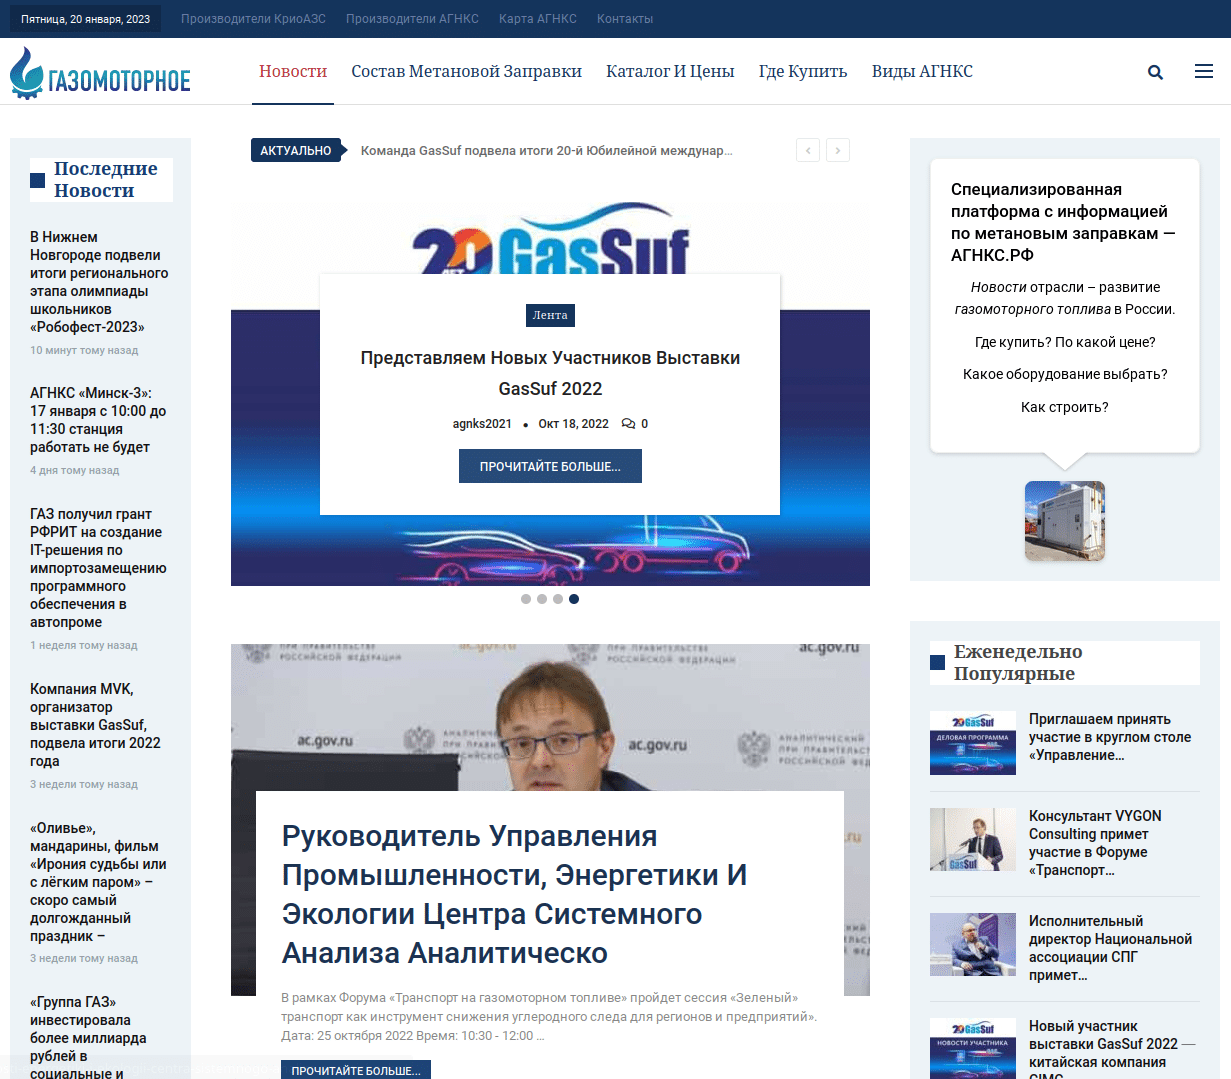Viewport: 1231px width, 1079px height.
Task: Click the Последние Новости heading
Action: pos(105,180)
